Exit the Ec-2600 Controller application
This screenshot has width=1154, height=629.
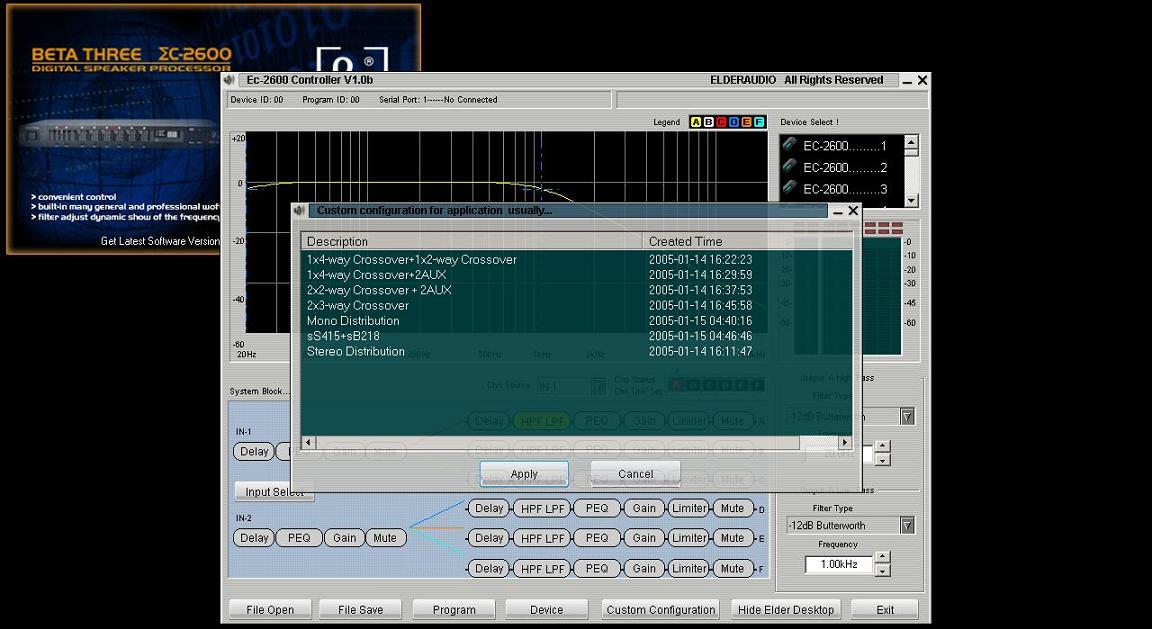pyautogui.click(x=885, y=610)
